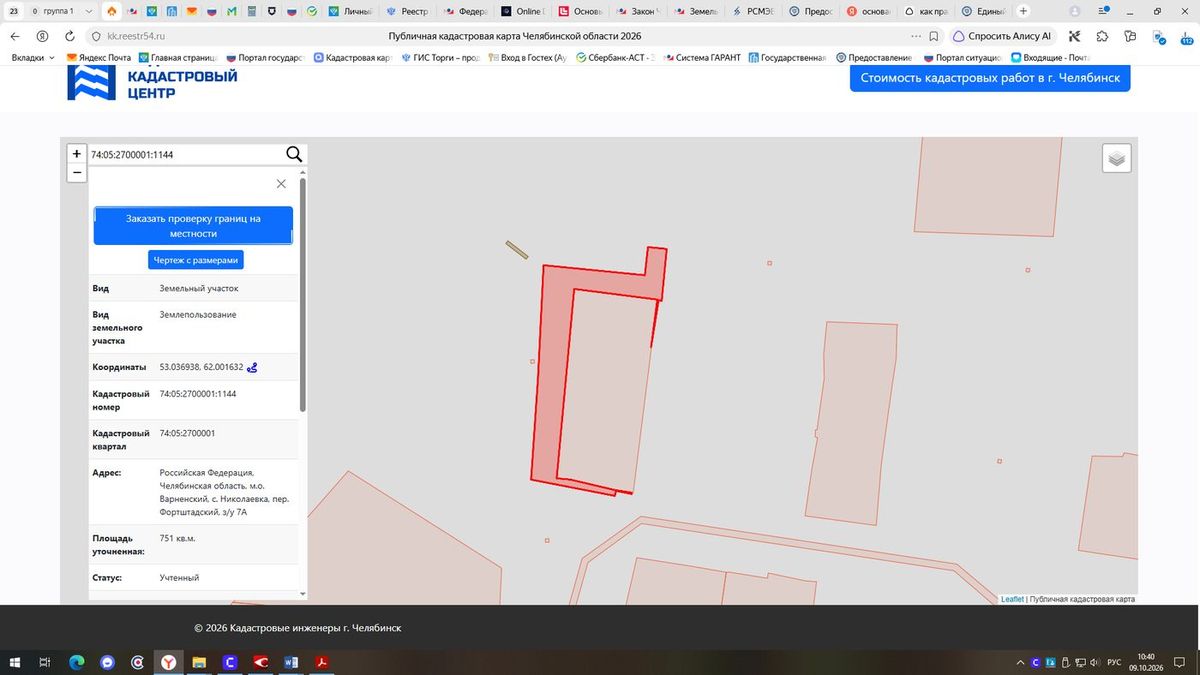Open the map layers switcher
Screen dimensions: 1200x675
tap(1117, 158)
